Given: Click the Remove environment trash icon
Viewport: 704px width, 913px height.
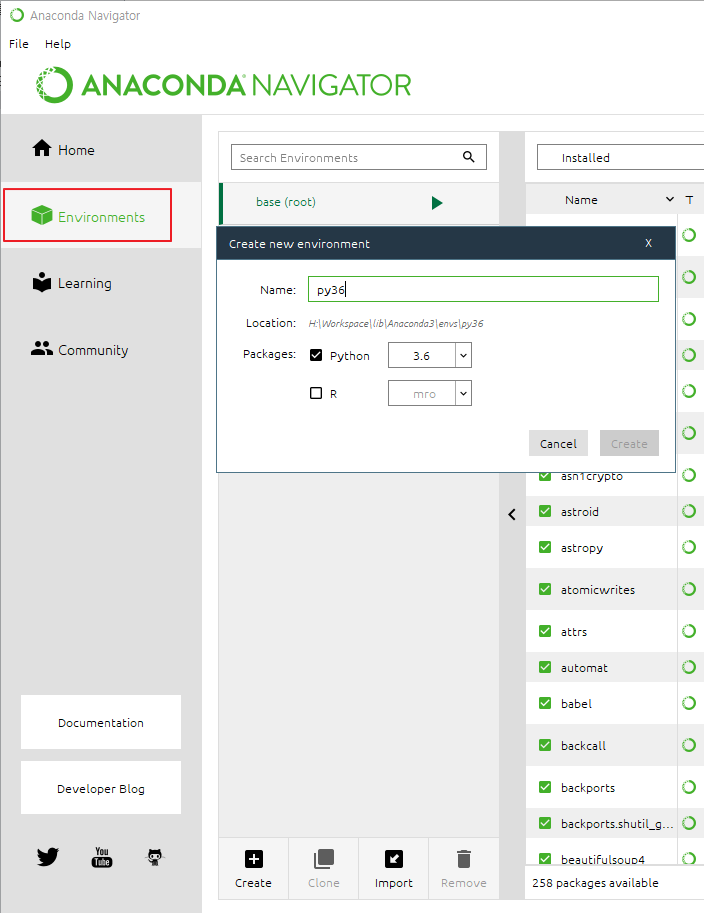Looking at the screenshot, I should (x=464, y=859).
